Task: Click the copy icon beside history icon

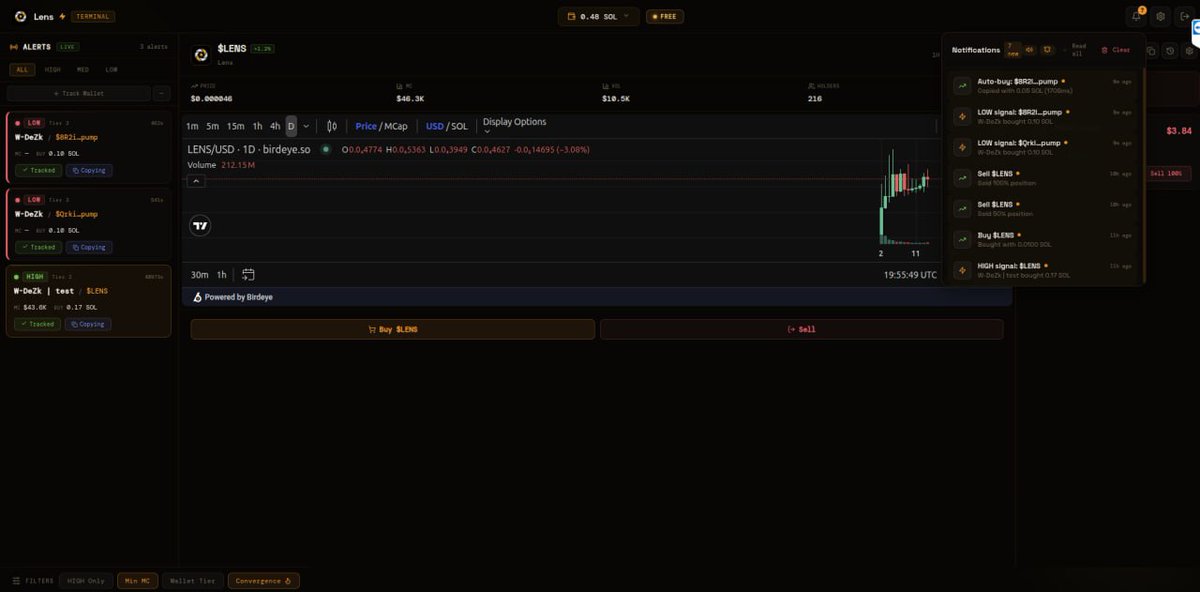Action: (x=1151, y=51)
